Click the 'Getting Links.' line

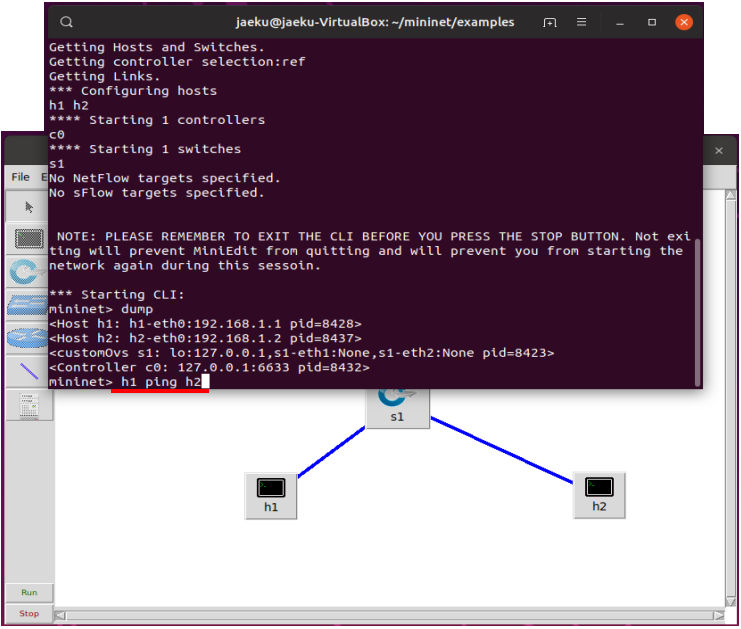(104, 77)
